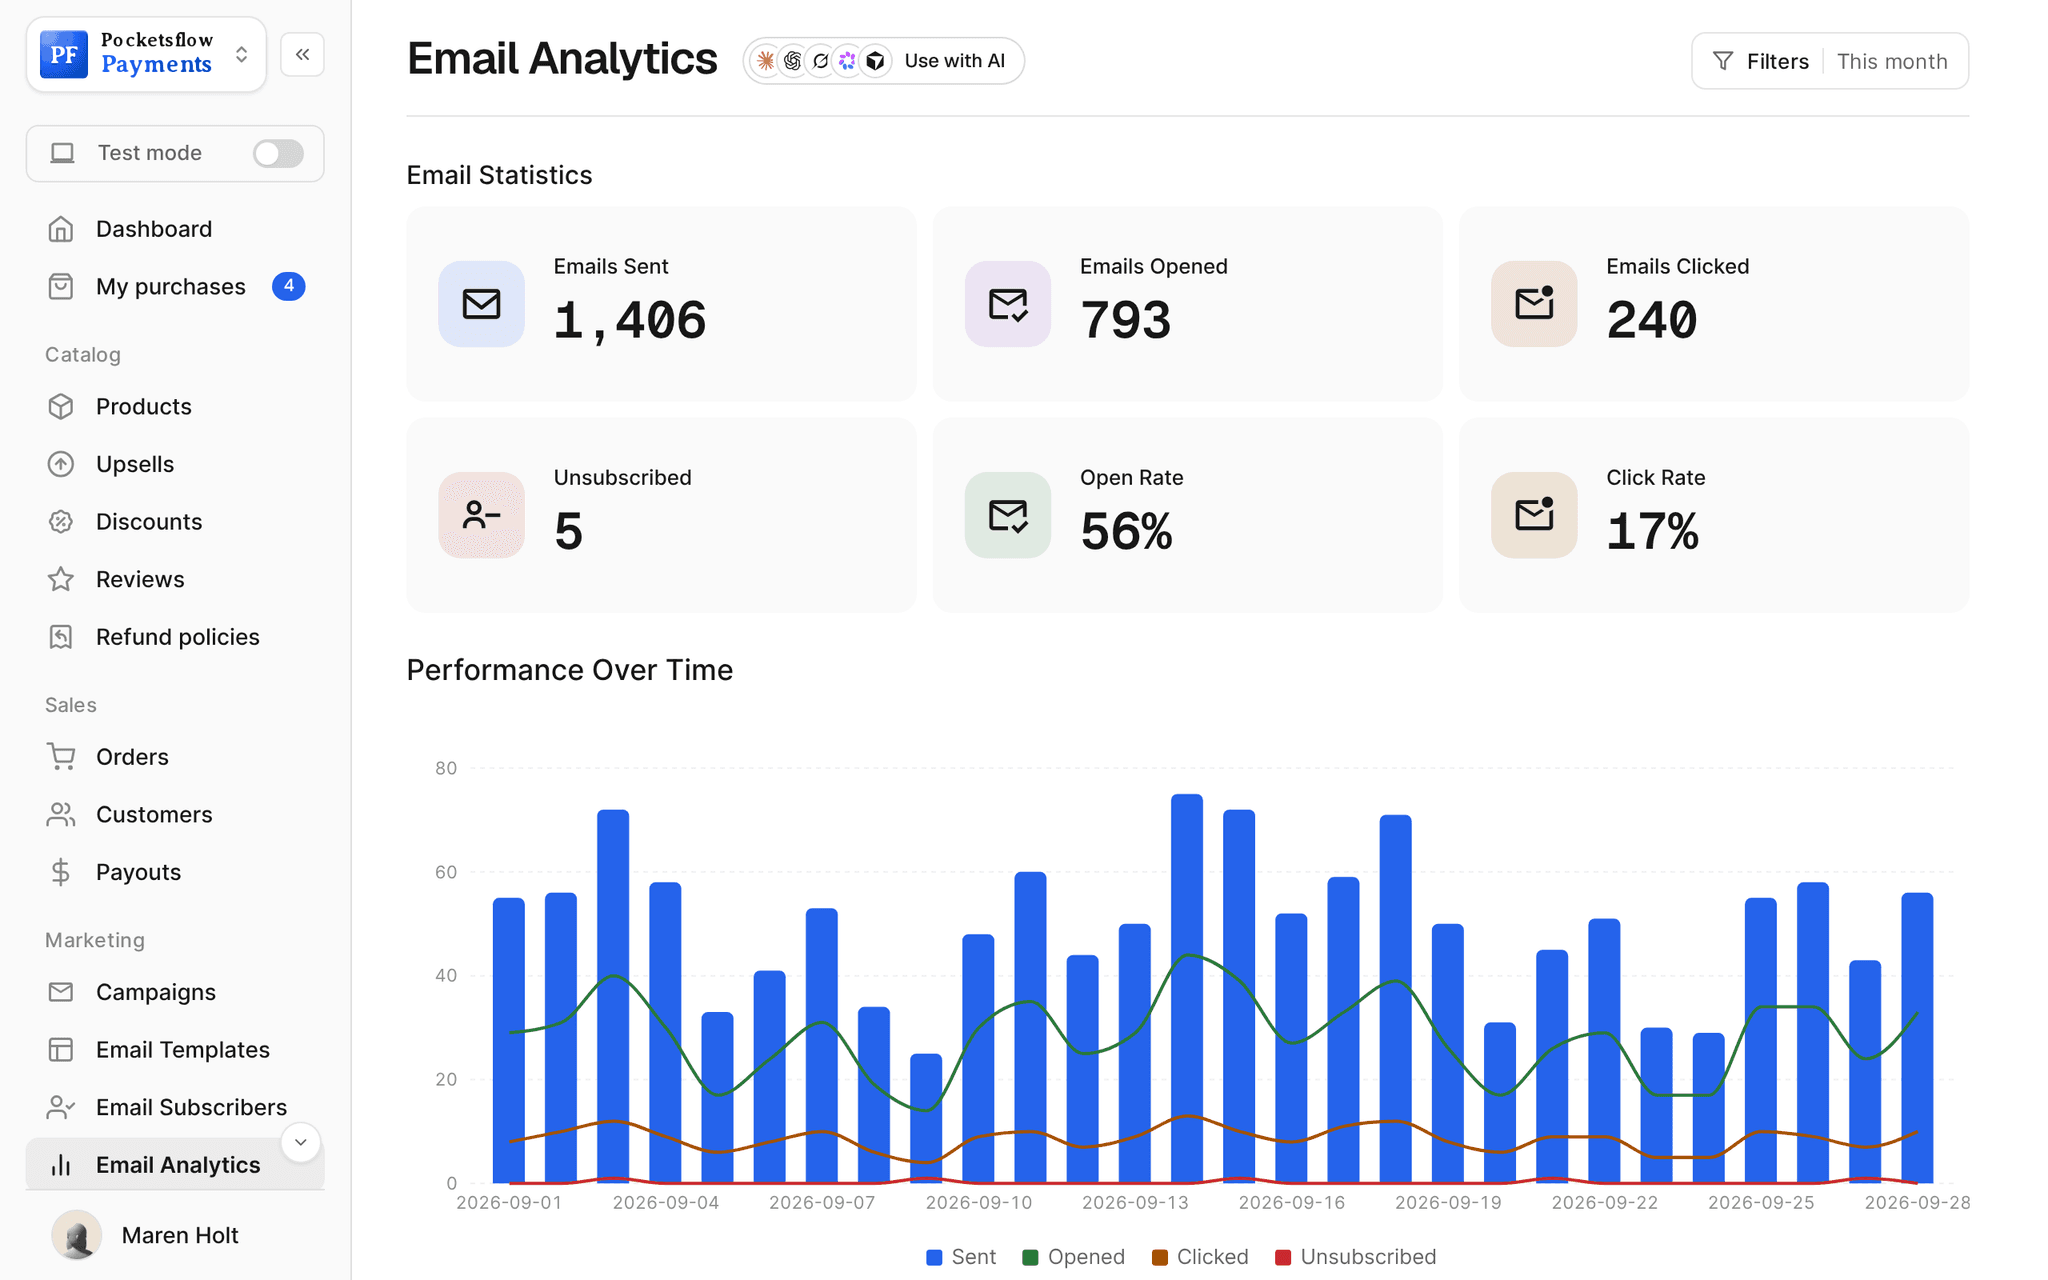
Task: Click the Payouts dollar icon
Action: click(x=61, y=872)
